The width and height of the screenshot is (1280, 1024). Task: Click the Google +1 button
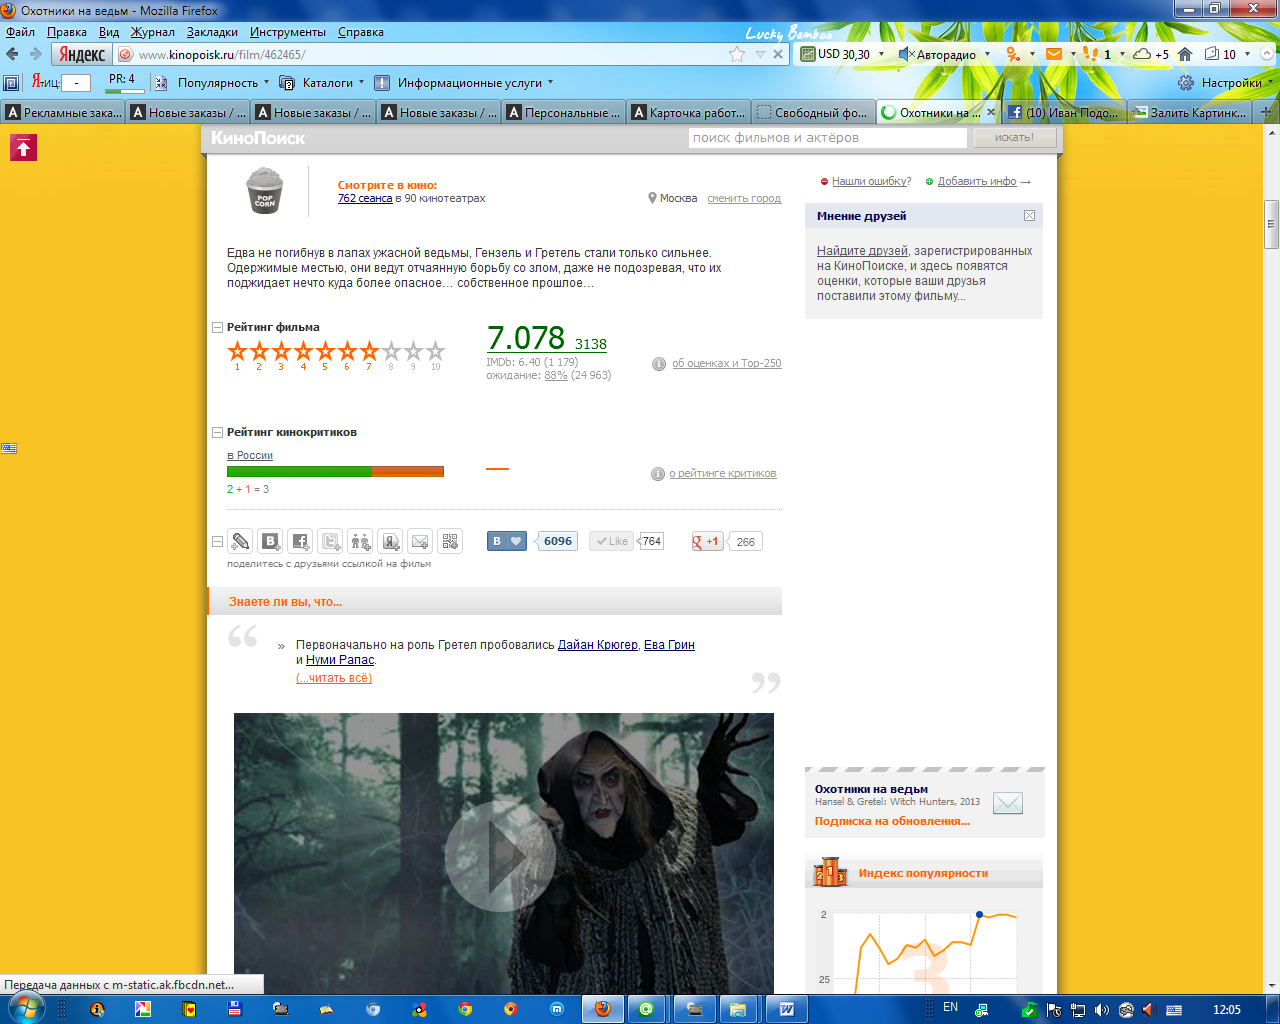(x=707, y=541)
